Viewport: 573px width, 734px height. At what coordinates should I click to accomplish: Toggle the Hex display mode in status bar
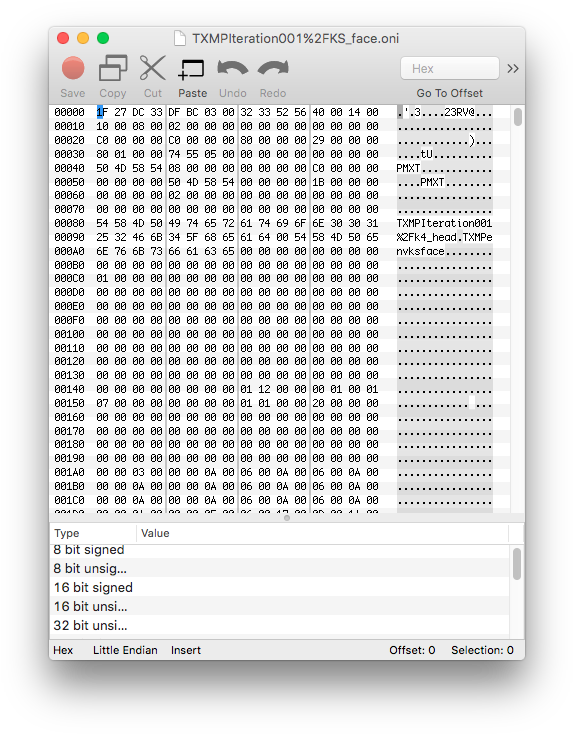63,650
